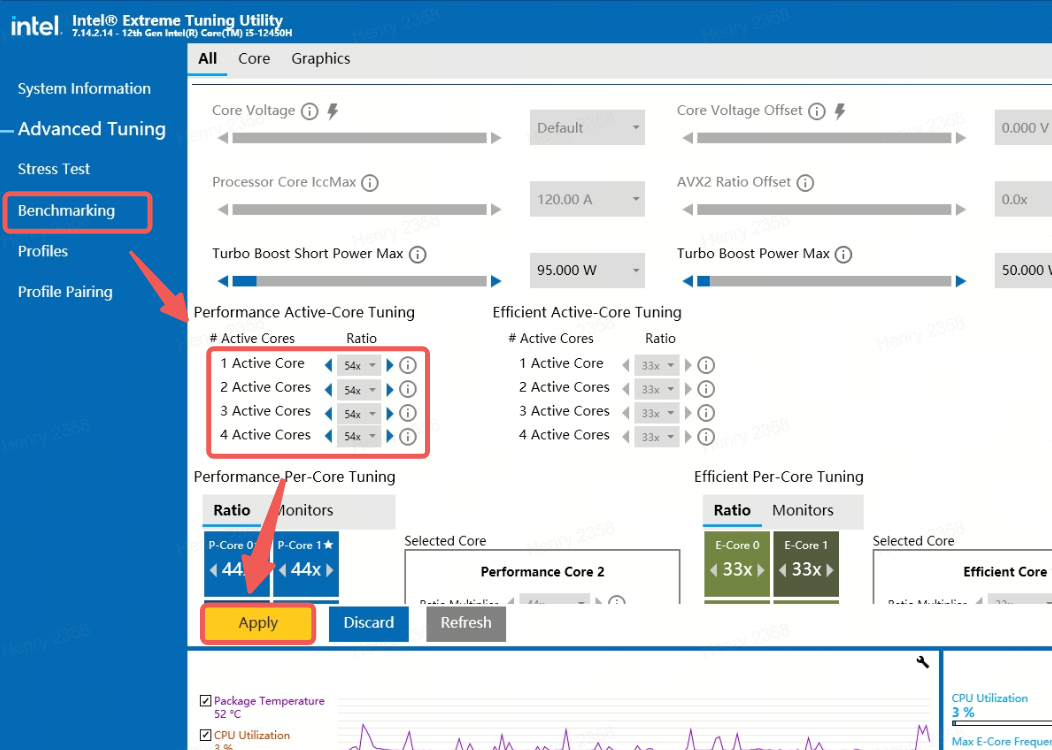Image resolution: width=1052 pixels, height=750 pixels.
Task: Show info for efficient 2 Active Cores ratio
Action: (706, 389)
